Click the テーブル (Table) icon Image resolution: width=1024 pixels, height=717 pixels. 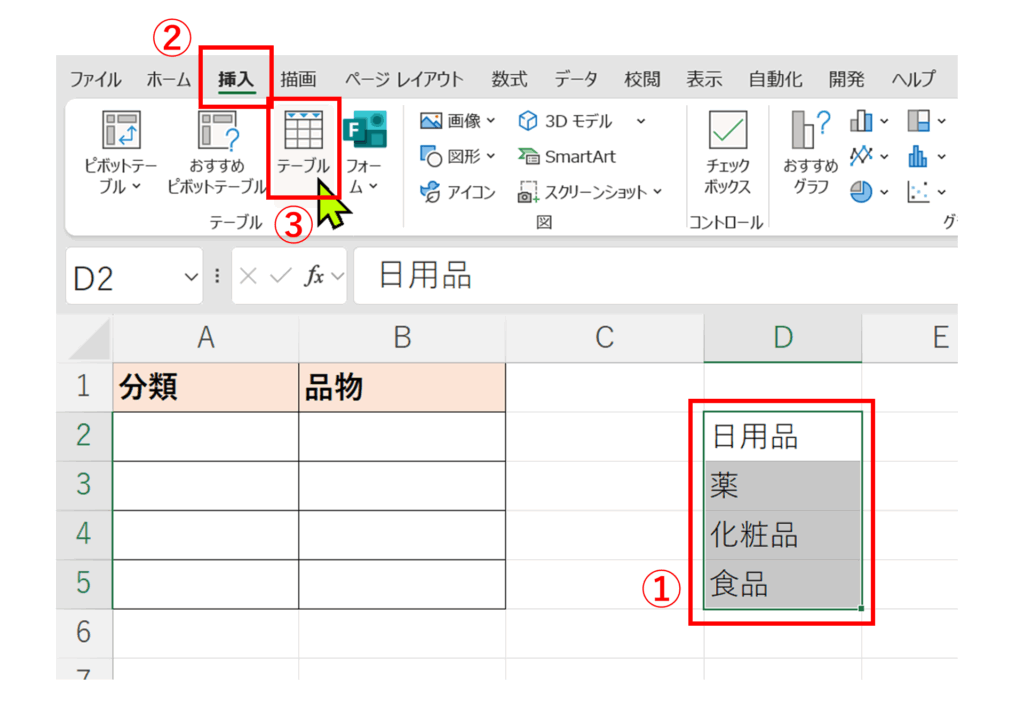click(x=303, y=145)
